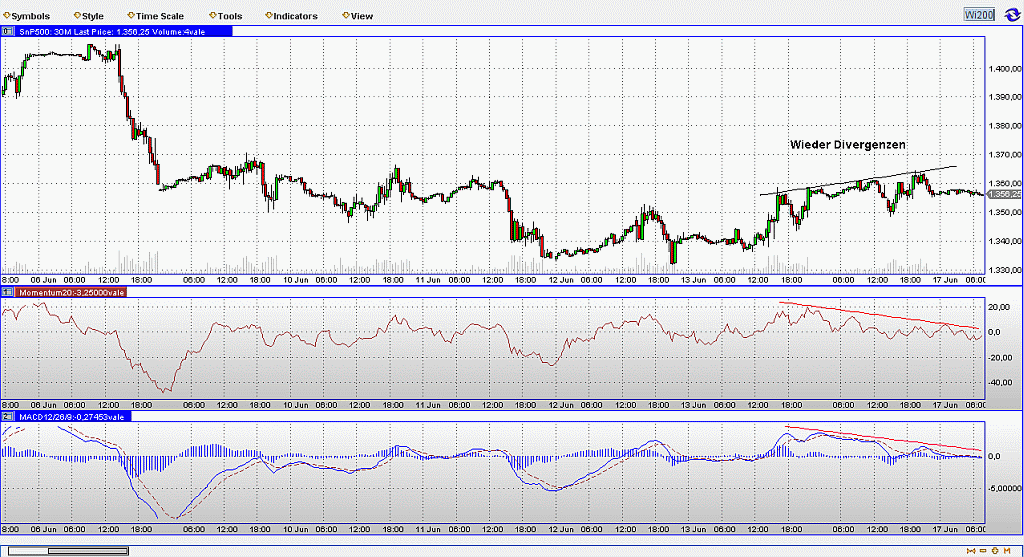Open the Symbols menu
This screenshot has width=1024, height=557.
point(31,16)
